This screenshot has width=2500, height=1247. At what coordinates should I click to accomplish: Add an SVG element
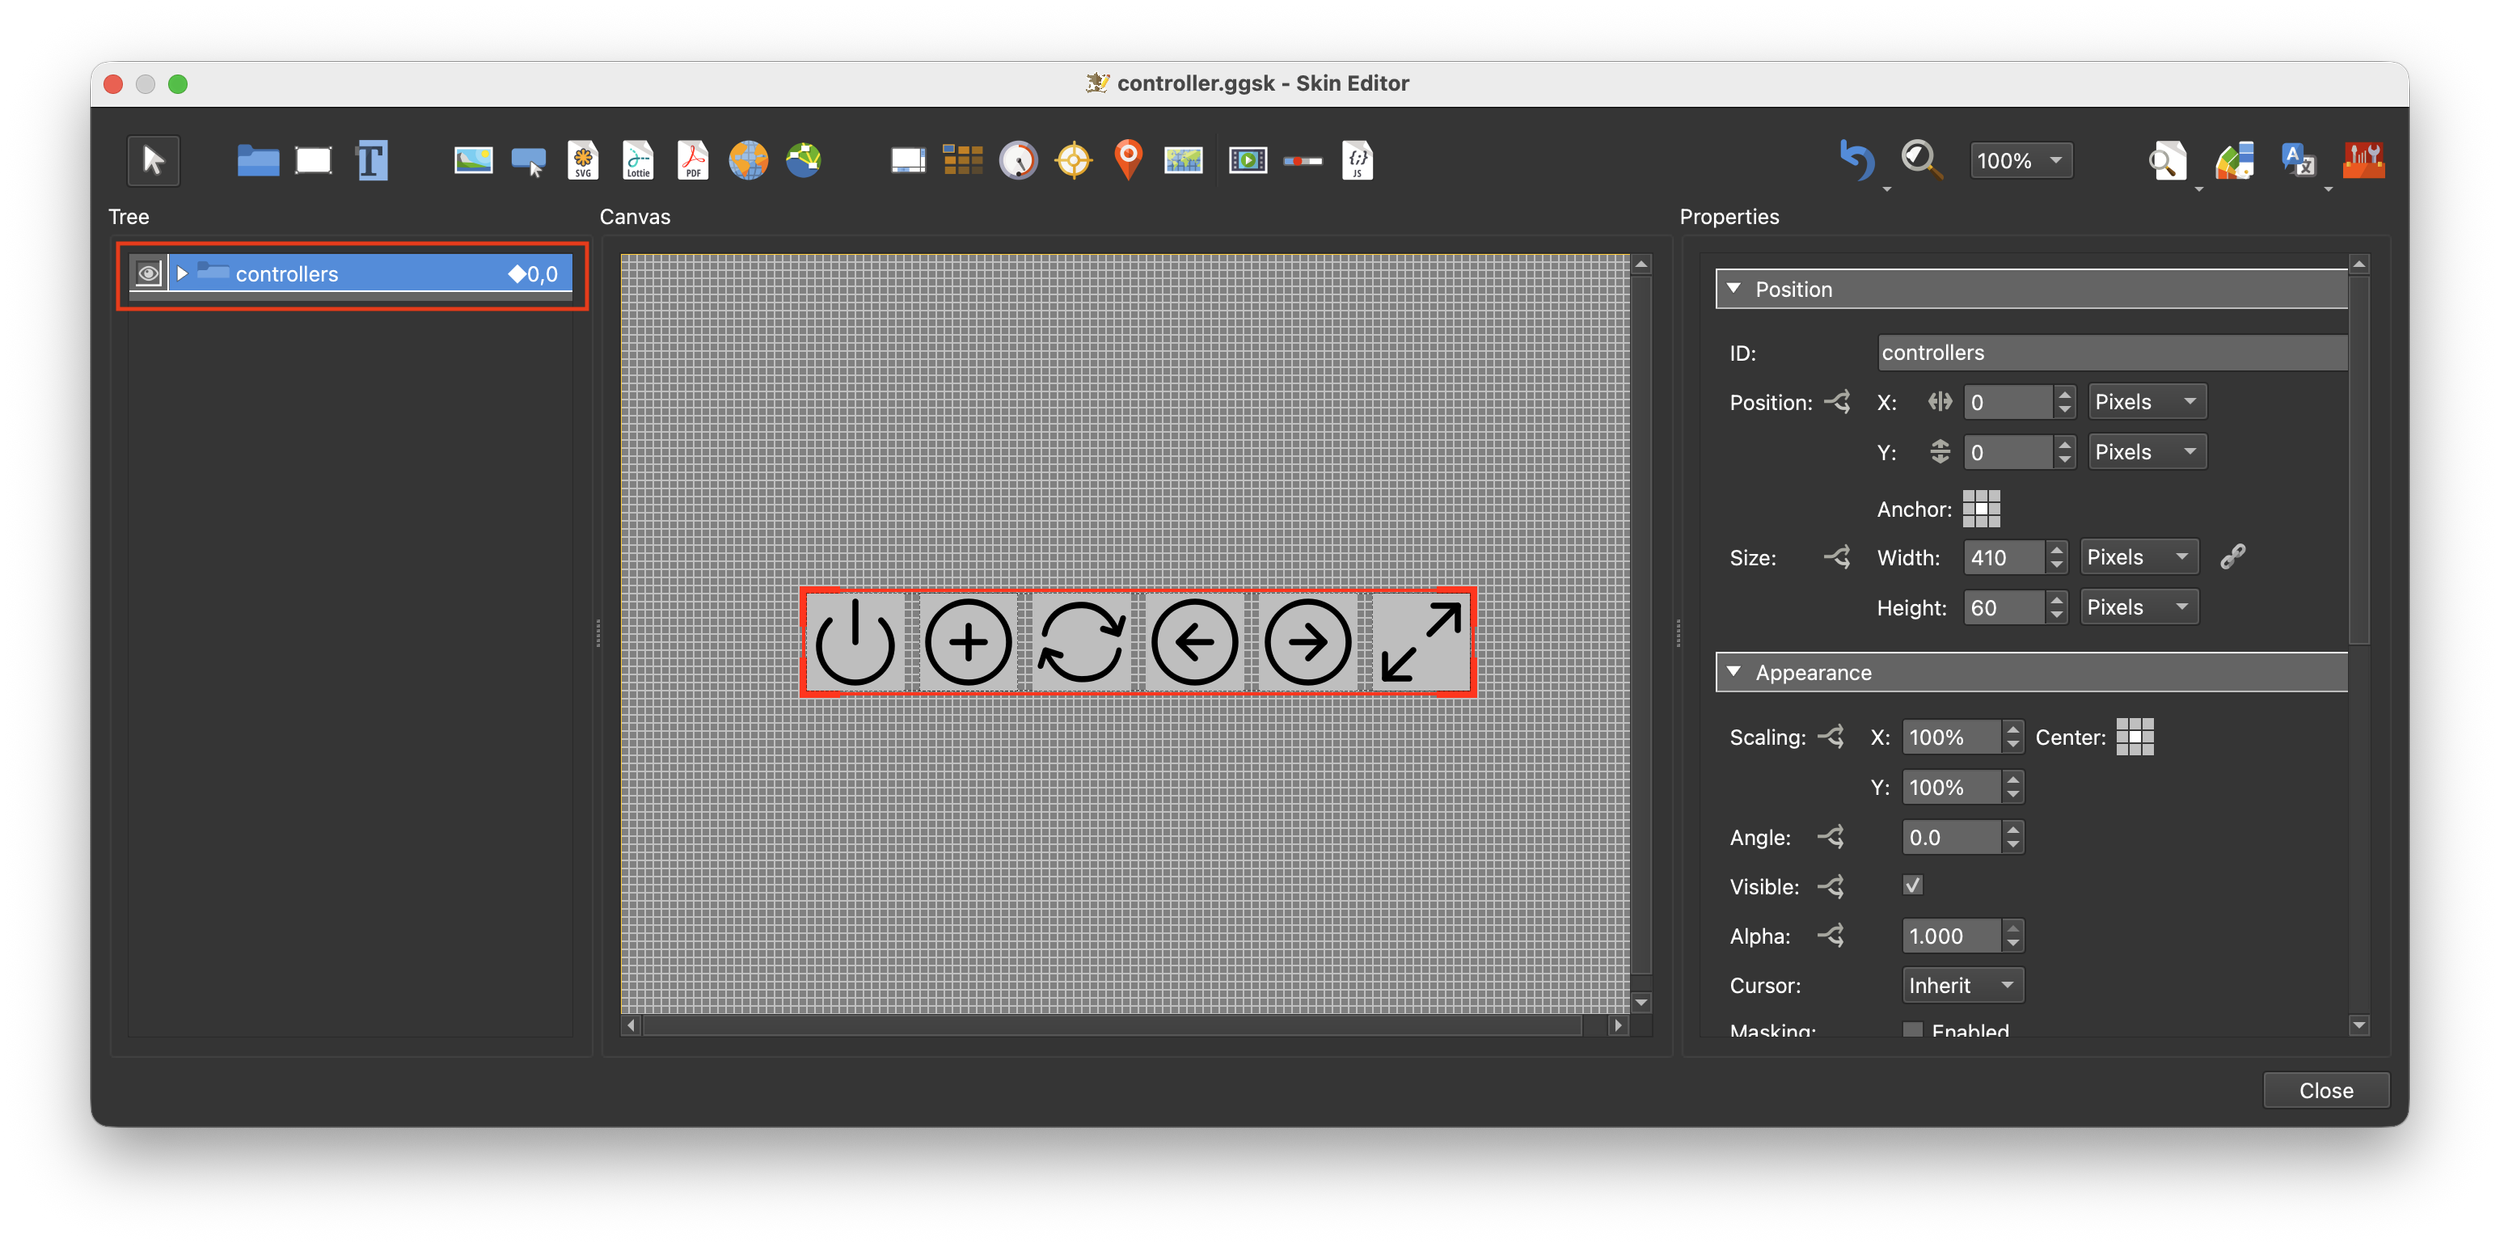(x=583, y=160)
